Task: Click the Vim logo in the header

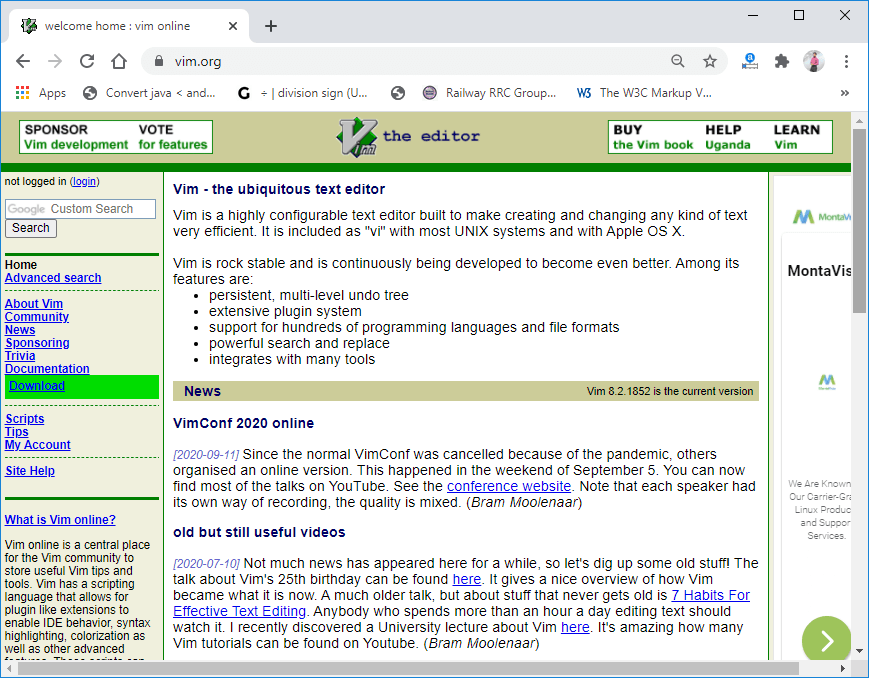Action: click(357, 137)
